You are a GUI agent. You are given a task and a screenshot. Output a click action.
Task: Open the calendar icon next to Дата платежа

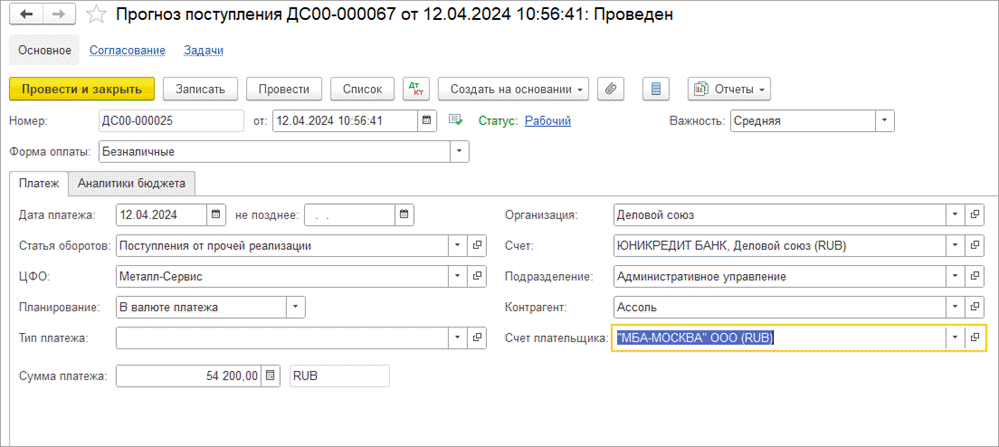pyautogui.click(x=216, y=214)
